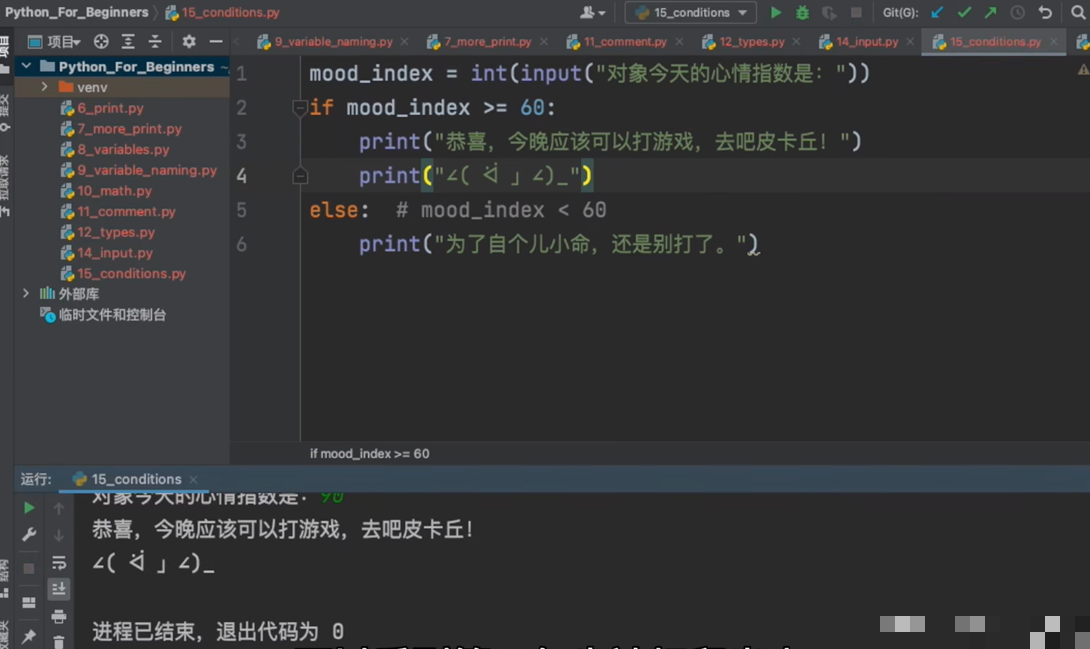Push commits with the green arrow
Screen dimensions: 1090x649
click(x=991, y=13)
